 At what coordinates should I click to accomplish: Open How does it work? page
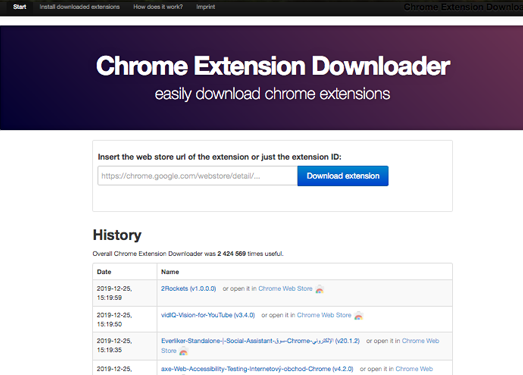click(158, 7)
